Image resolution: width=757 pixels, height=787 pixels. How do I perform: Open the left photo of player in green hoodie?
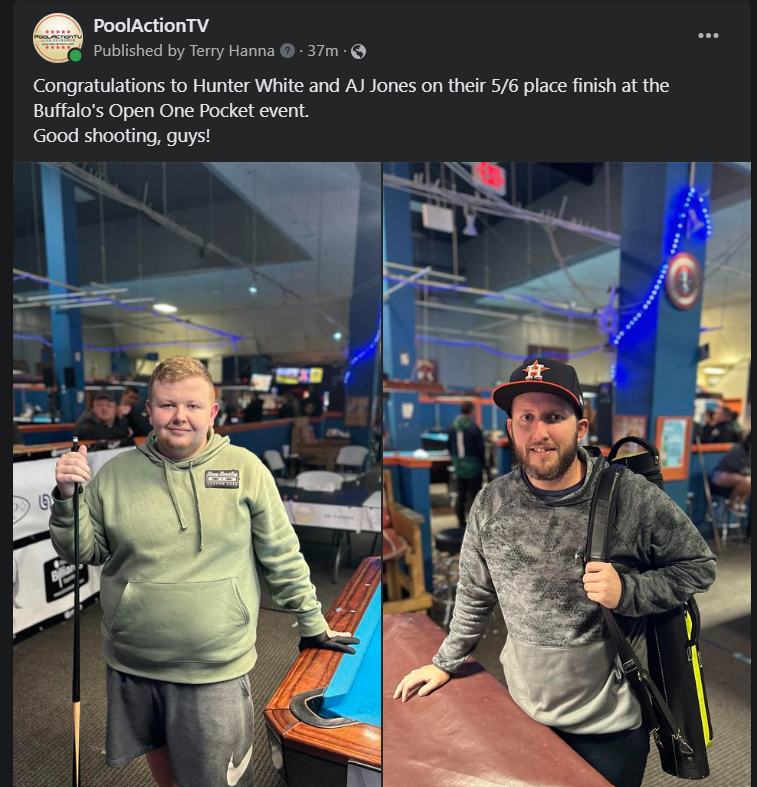[197, 474]
